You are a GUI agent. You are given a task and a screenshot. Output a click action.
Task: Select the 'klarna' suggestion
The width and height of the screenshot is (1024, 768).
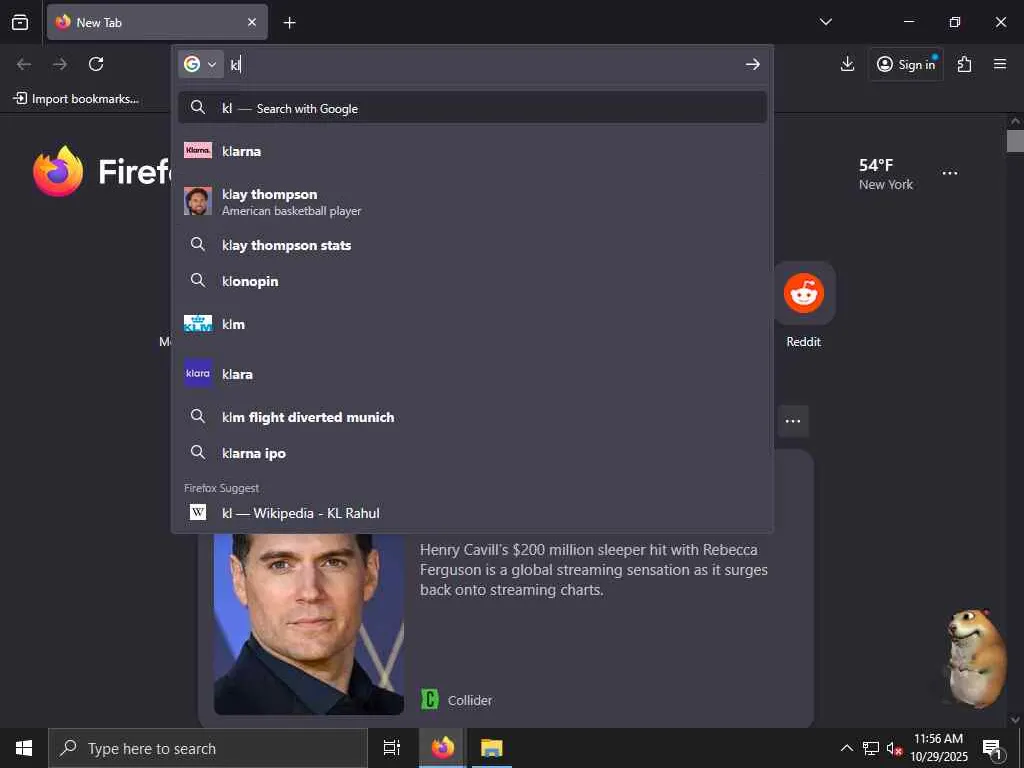[x=472, y=151]
